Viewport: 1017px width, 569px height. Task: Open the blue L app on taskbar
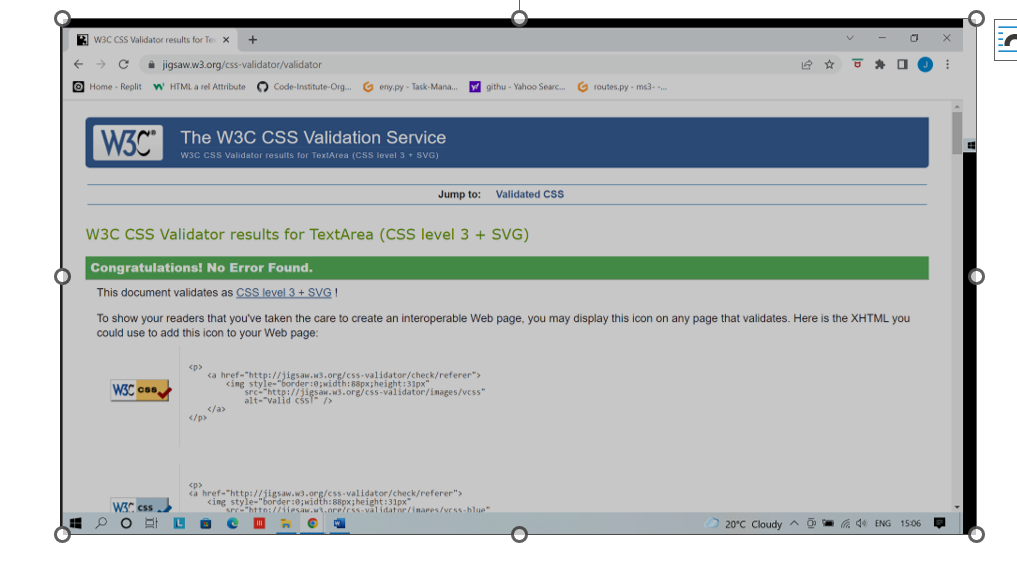pyautogui.click(x=179, y=524)
